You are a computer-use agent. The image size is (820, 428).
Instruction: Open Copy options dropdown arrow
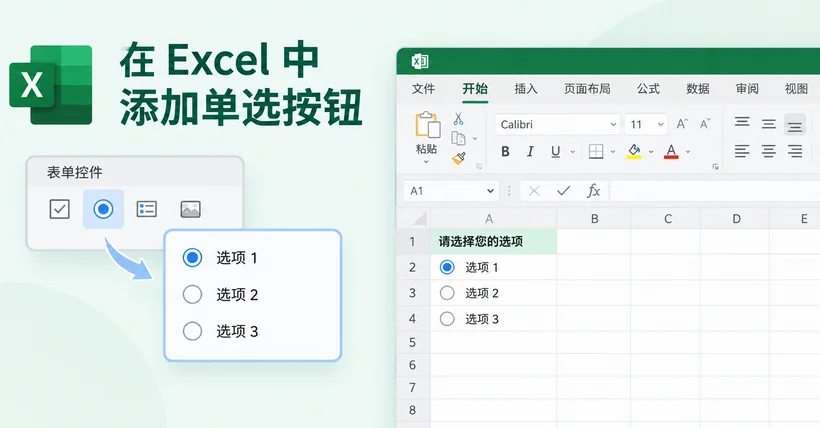click(475, 139)
